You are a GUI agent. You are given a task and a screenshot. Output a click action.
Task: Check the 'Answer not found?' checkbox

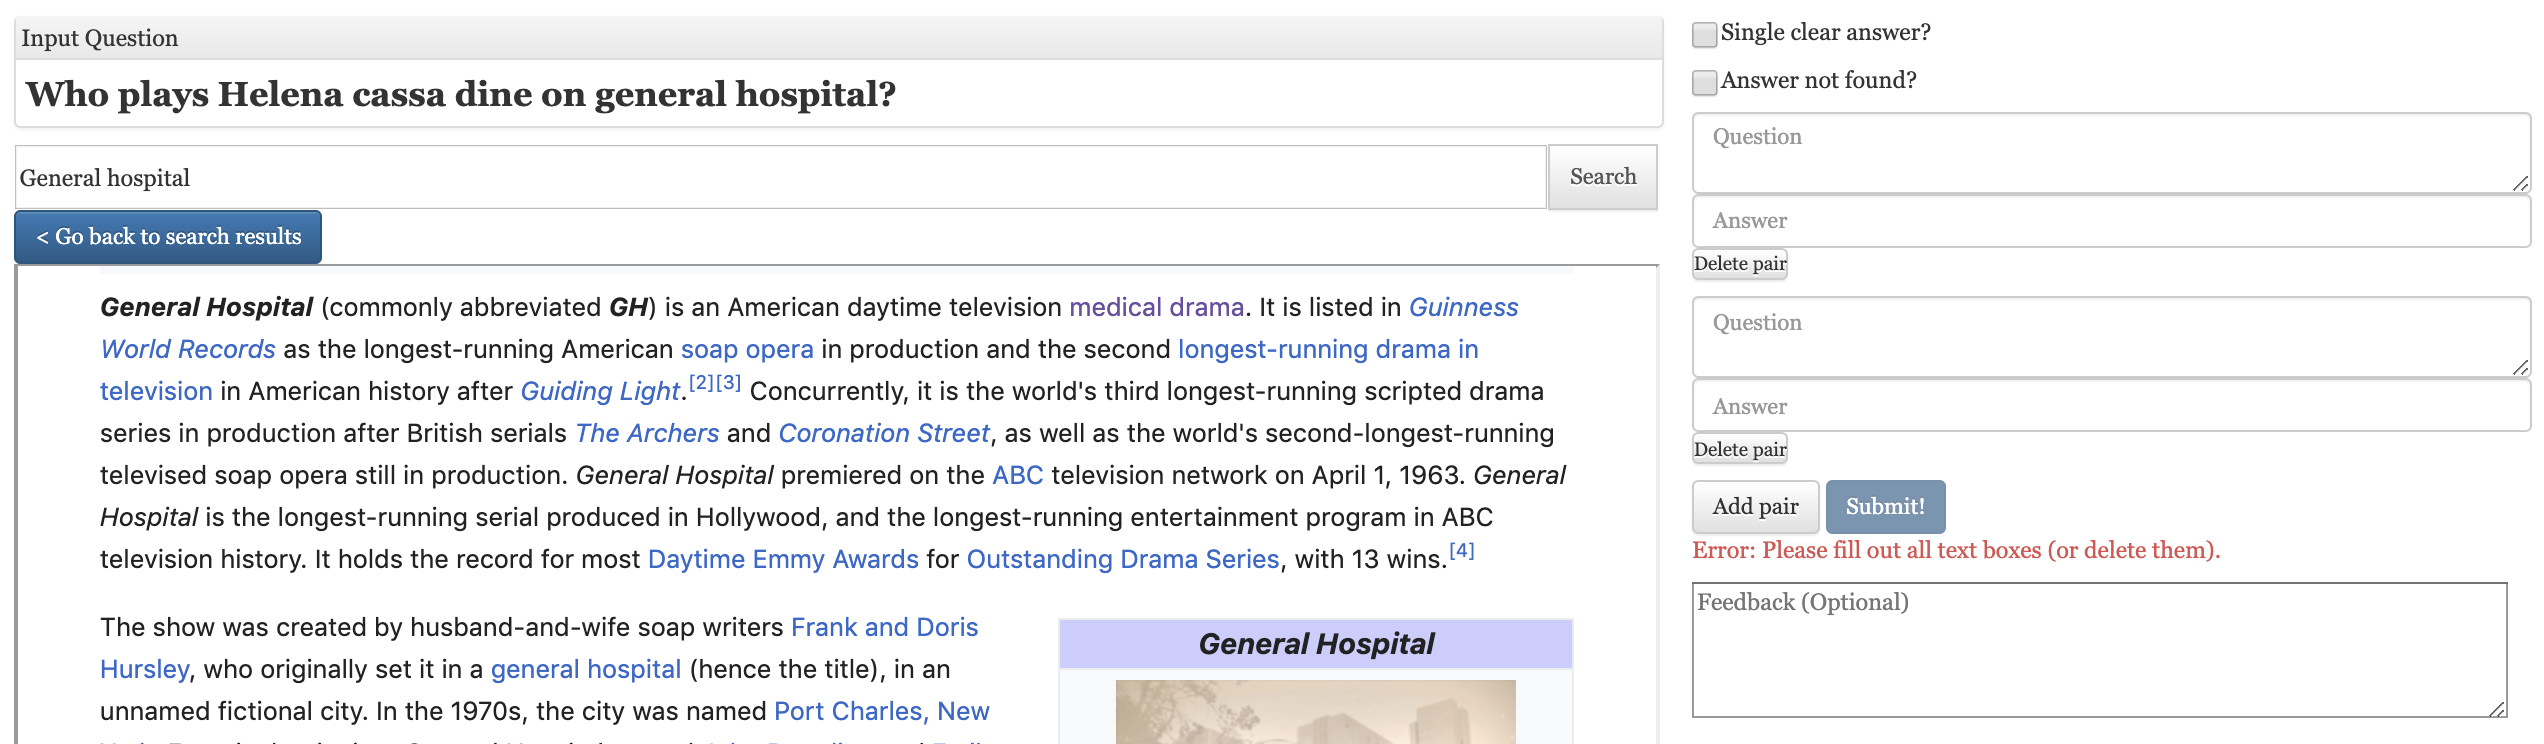pos(1704,82)
